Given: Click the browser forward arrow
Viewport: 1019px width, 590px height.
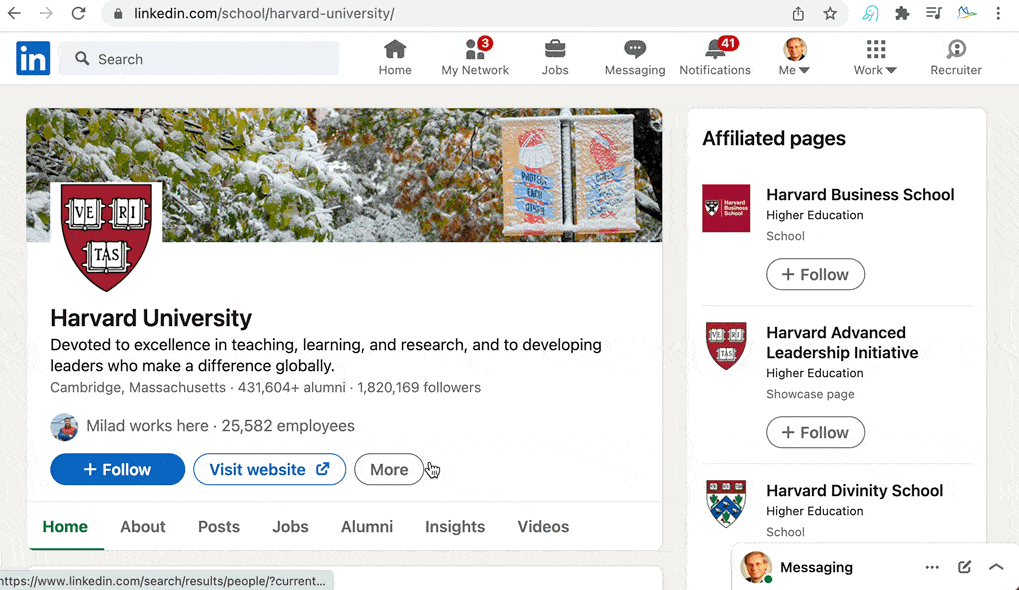Looking at the screenshot, I should [x=46, y=13].
